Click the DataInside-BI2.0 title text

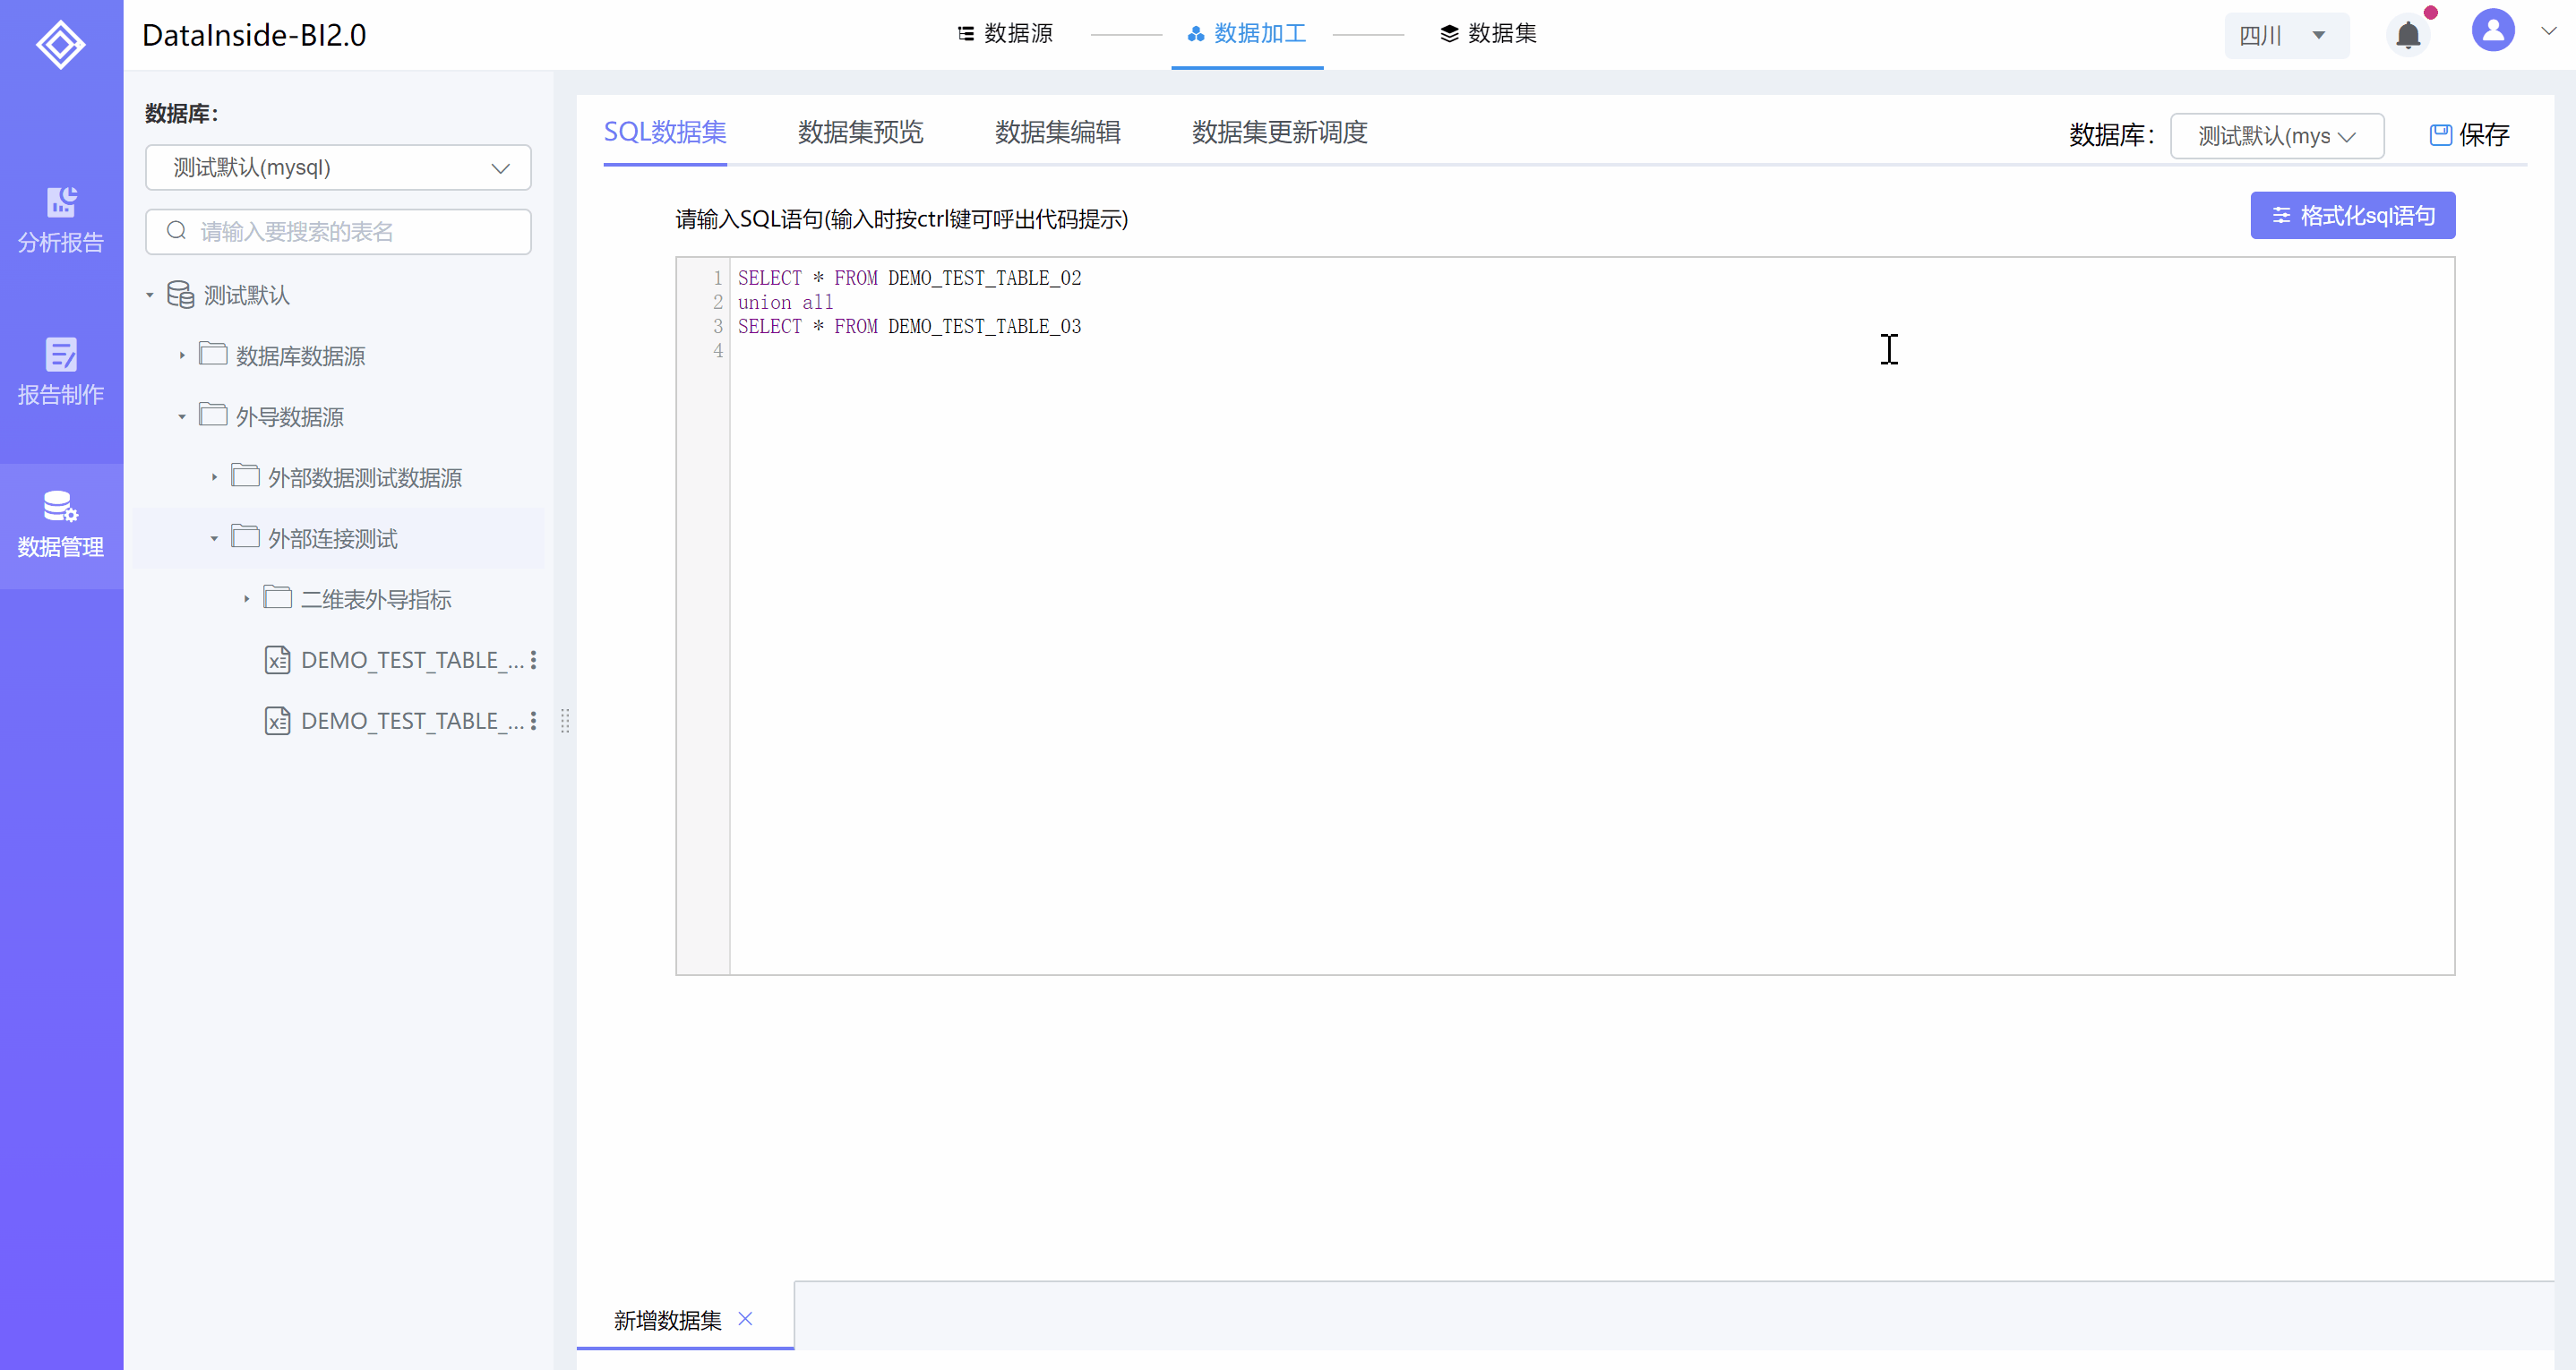click(254, 35)
